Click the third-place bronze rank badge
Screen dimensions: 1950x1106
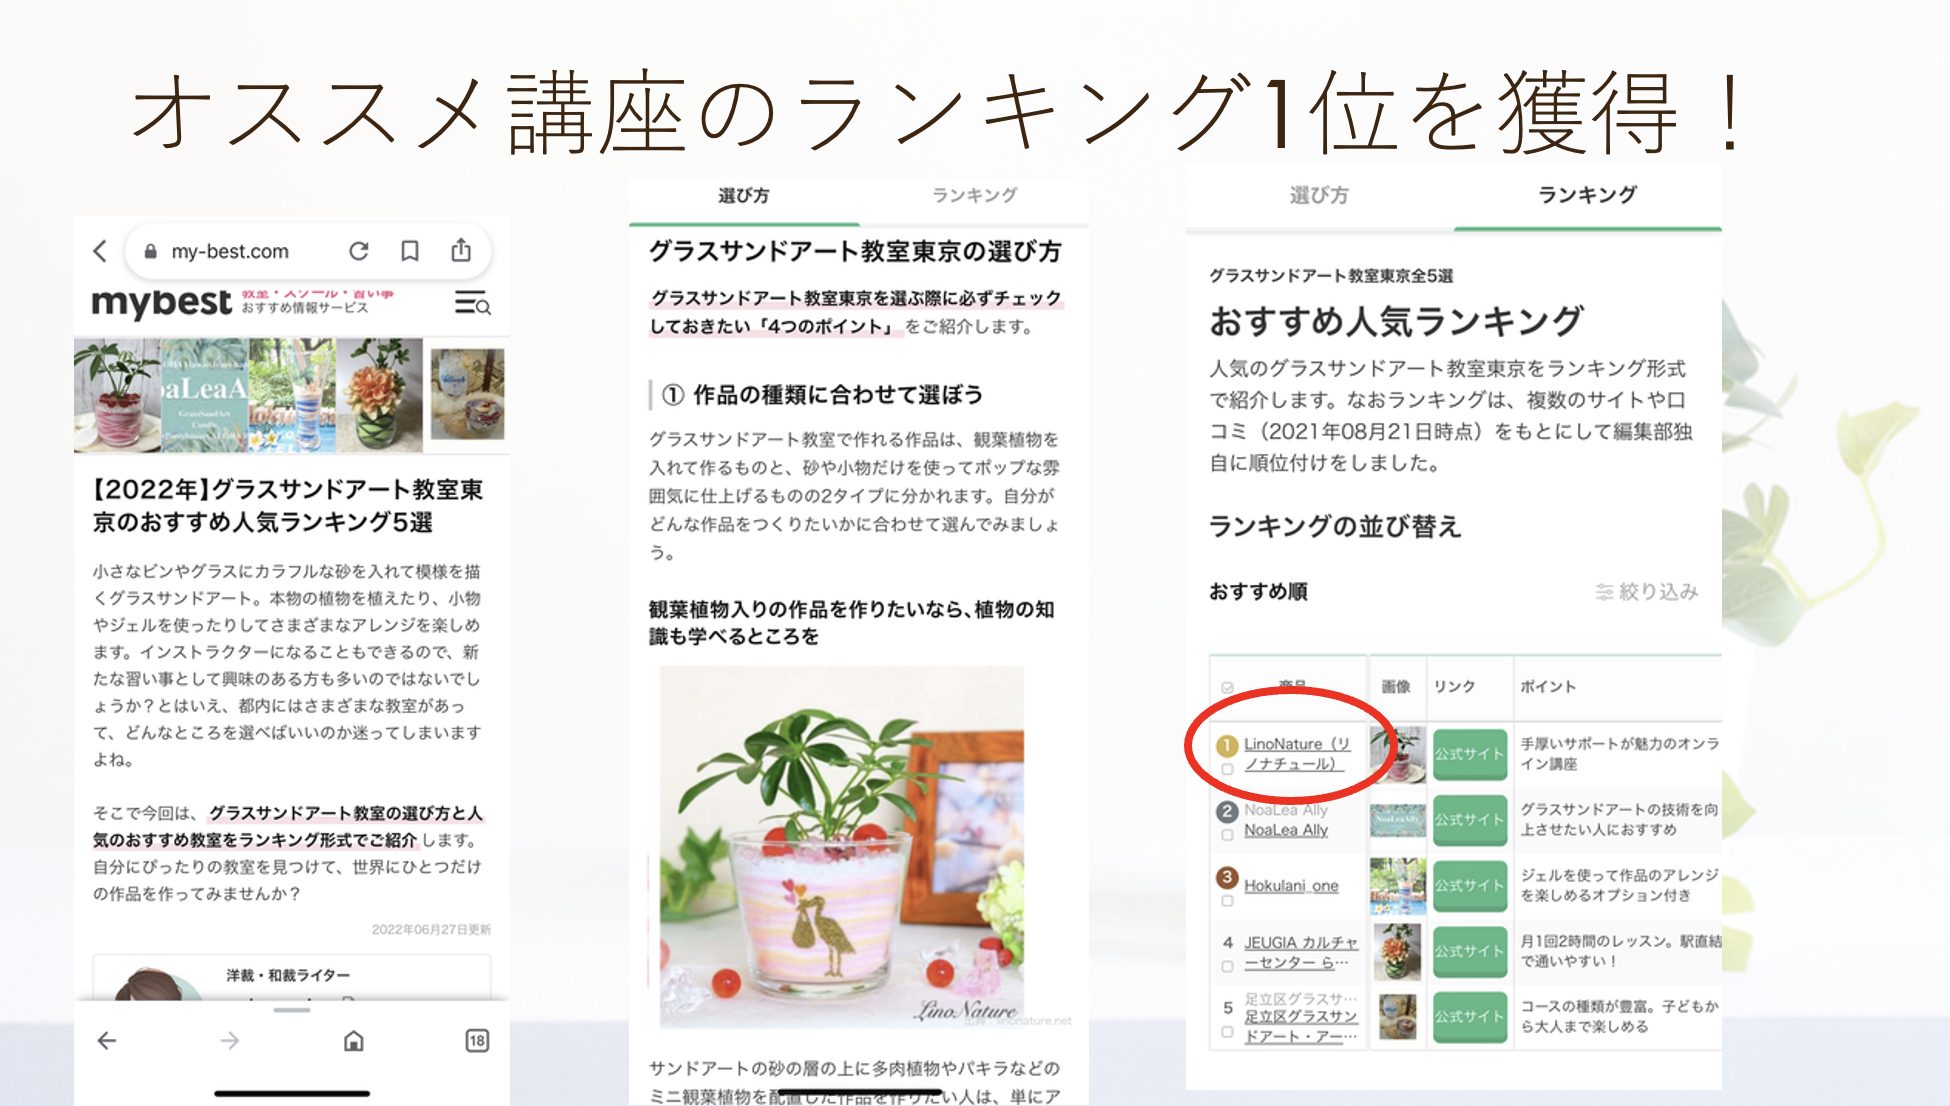[1227, 878]
